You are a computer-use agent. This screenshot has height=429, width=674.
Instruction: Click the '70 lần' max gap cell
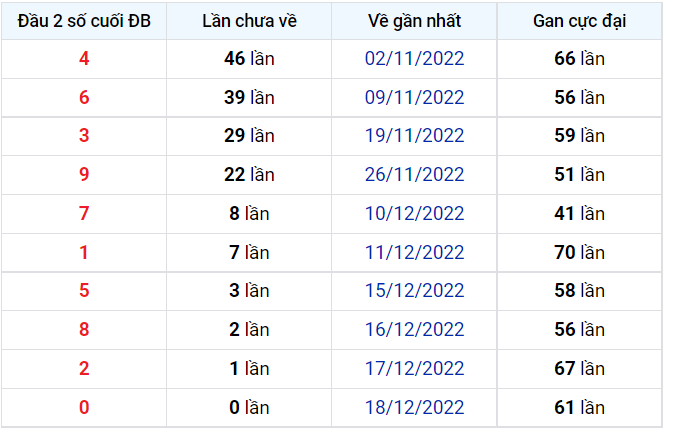coord(579,252)
